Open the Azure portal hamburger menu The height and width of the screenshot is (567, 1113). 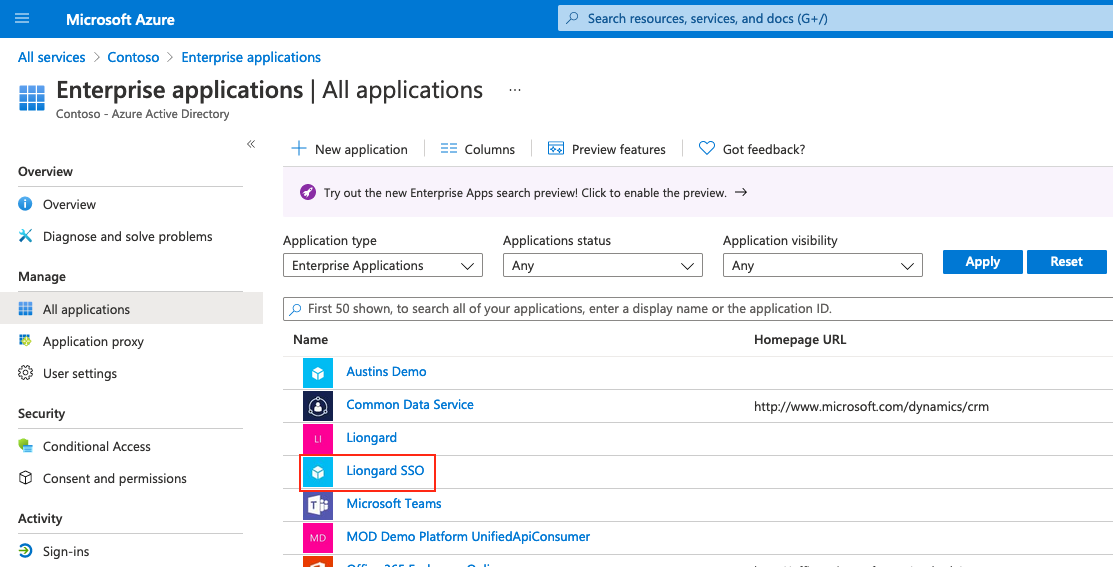(22, 18)
